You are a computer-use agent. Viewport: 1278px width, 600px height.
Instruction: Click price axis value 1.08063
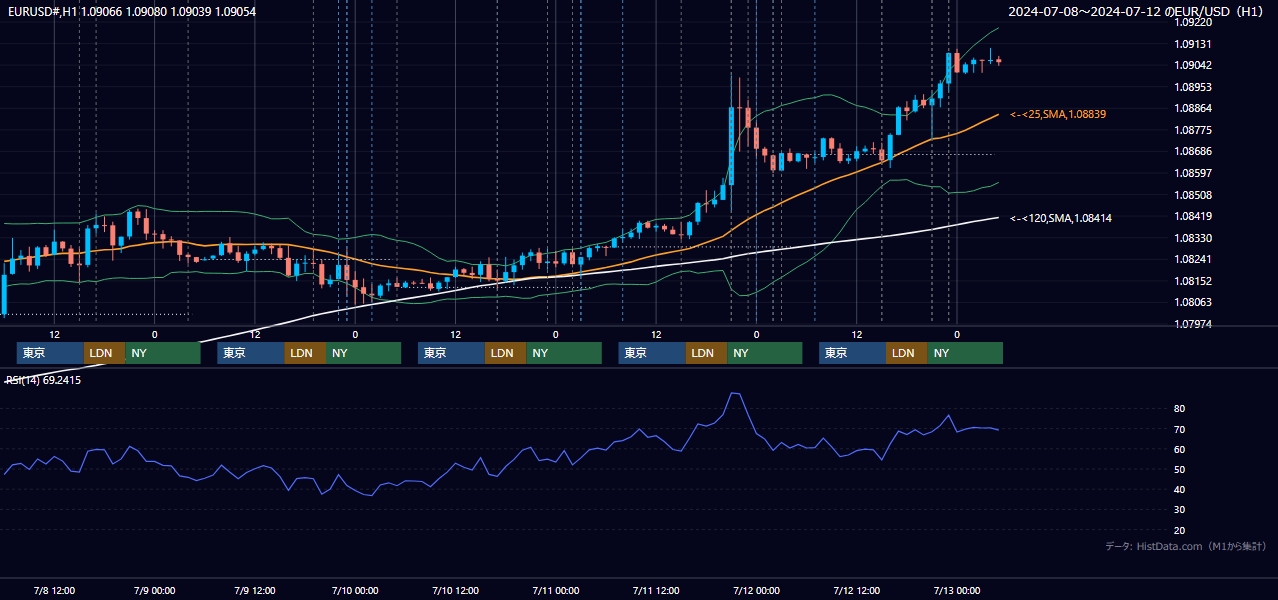click(x=1194, y=302)
